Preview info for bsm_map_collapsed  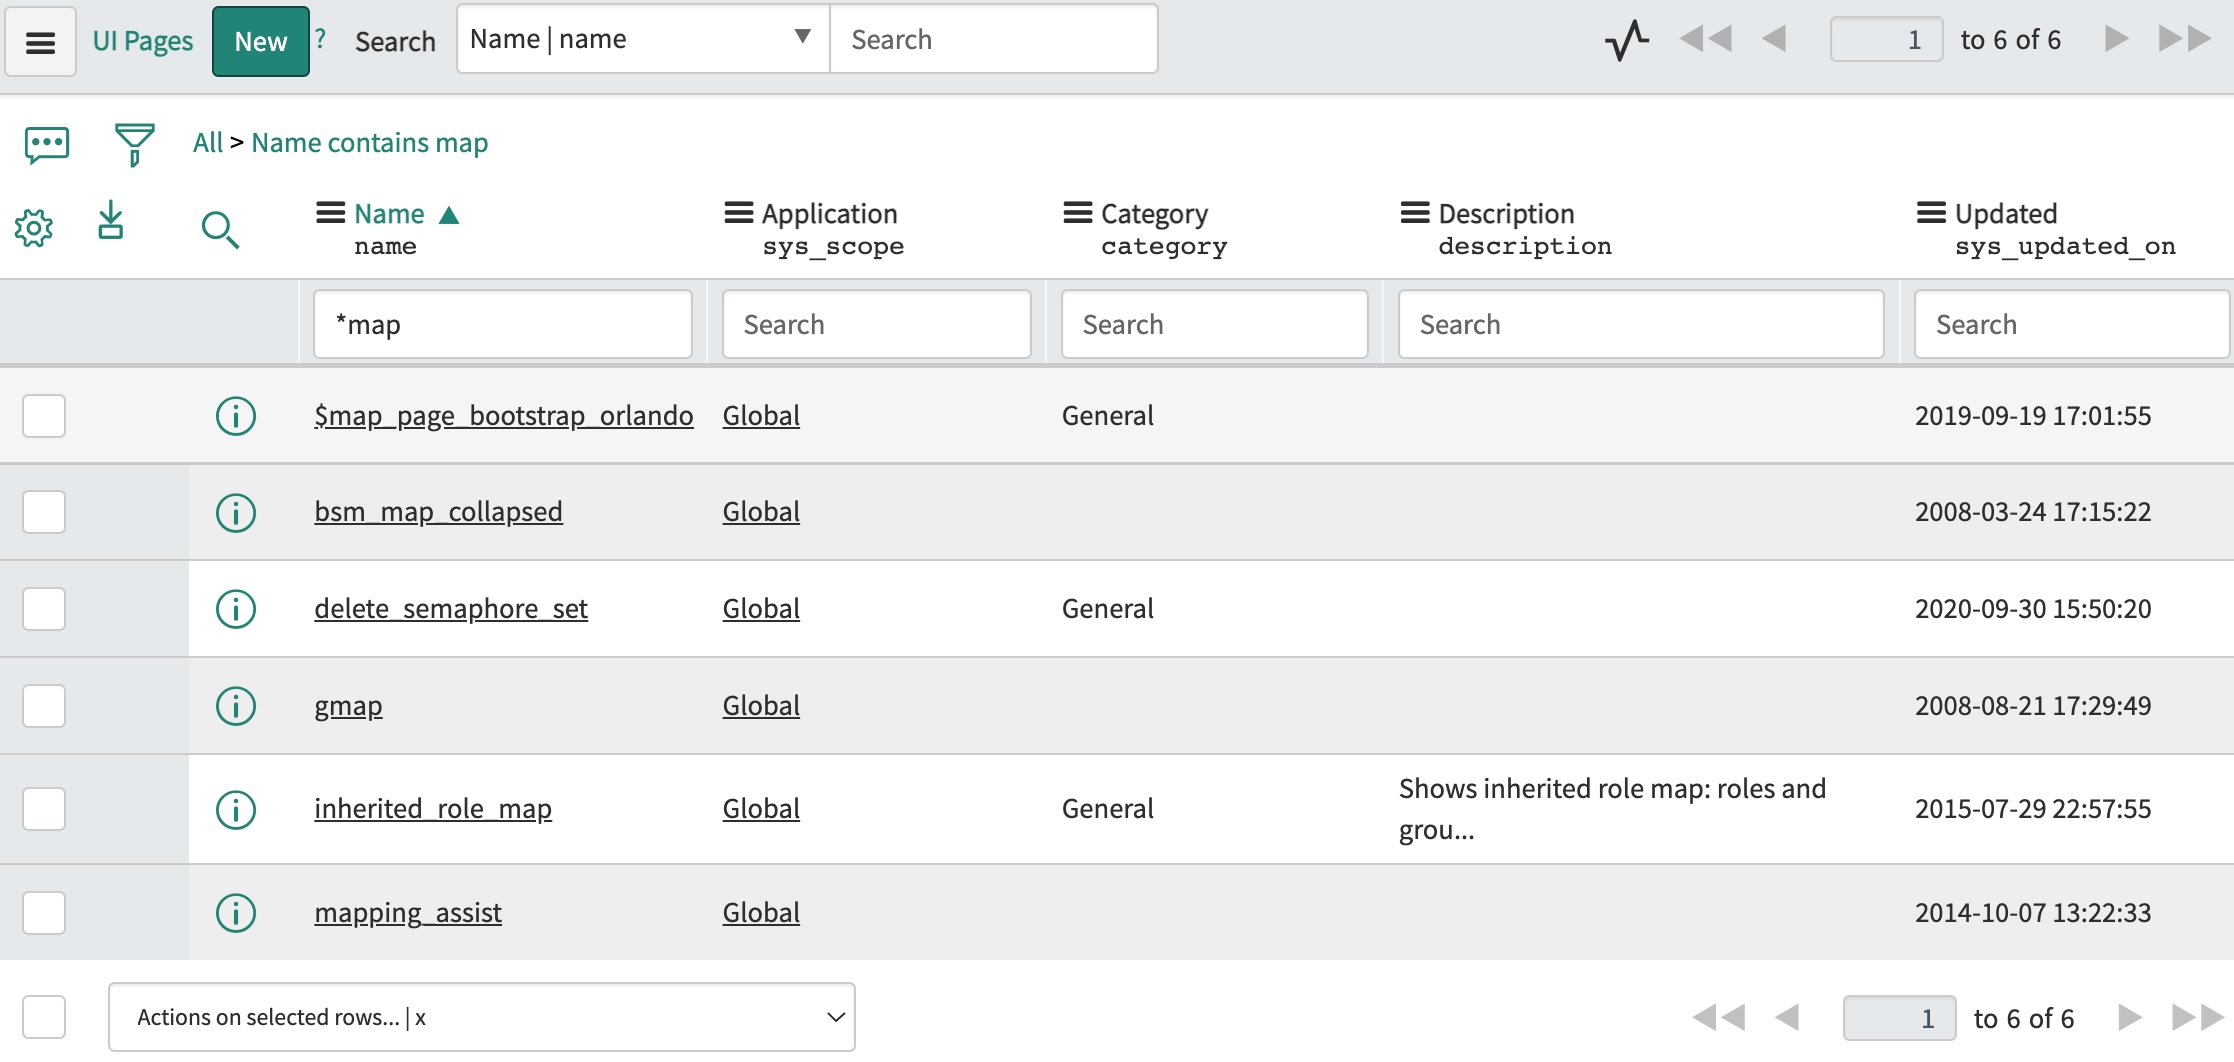click(x=236, y=513)
